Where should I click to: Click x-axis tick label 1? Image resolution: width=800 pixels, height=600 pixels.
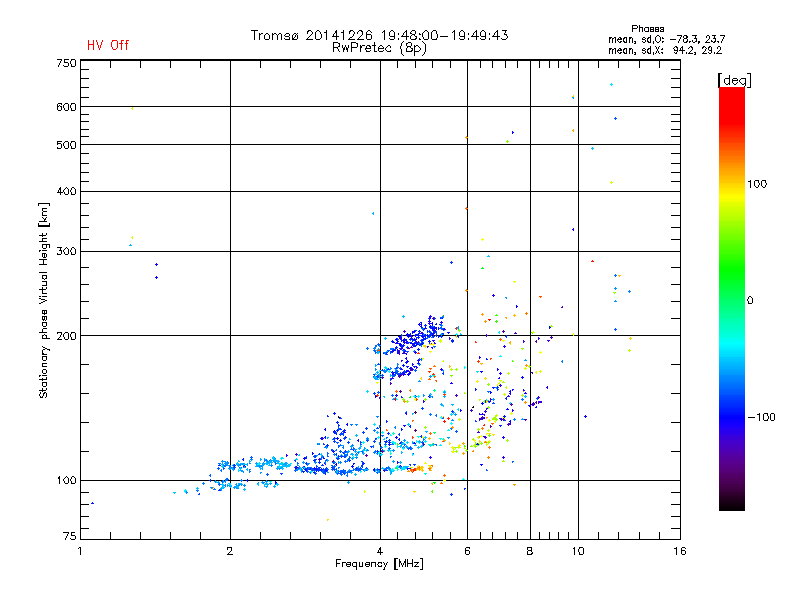[80, 551]
